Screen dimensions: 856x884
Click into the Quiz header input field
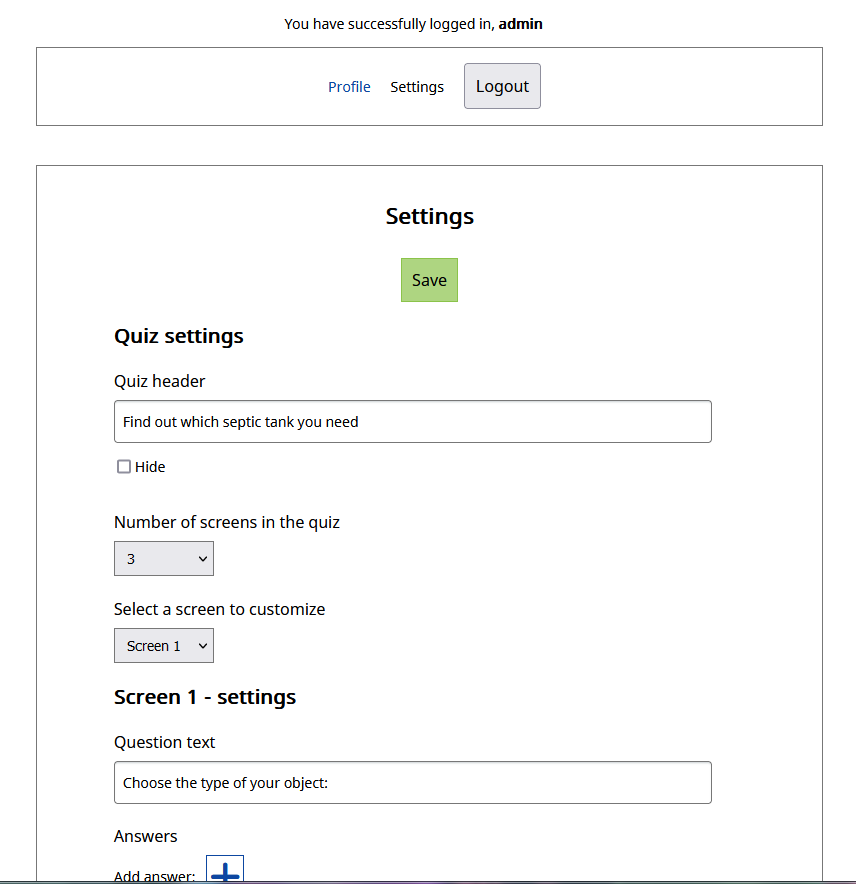tap(412, 422)
